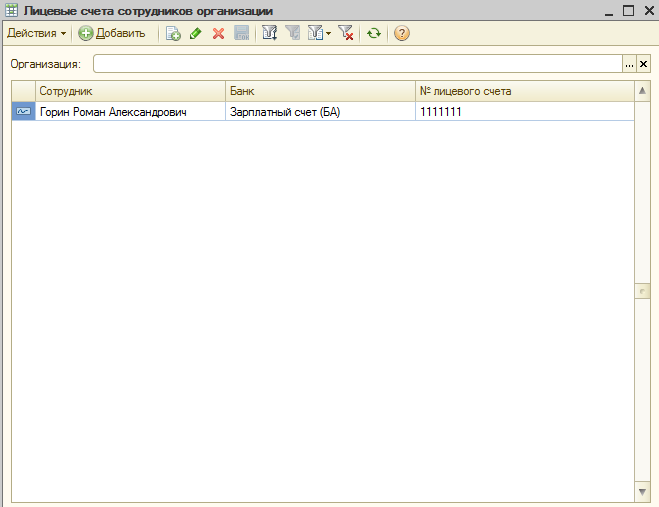Close the Лицевые счета window
659x507 pixels.
pos(649,11)
